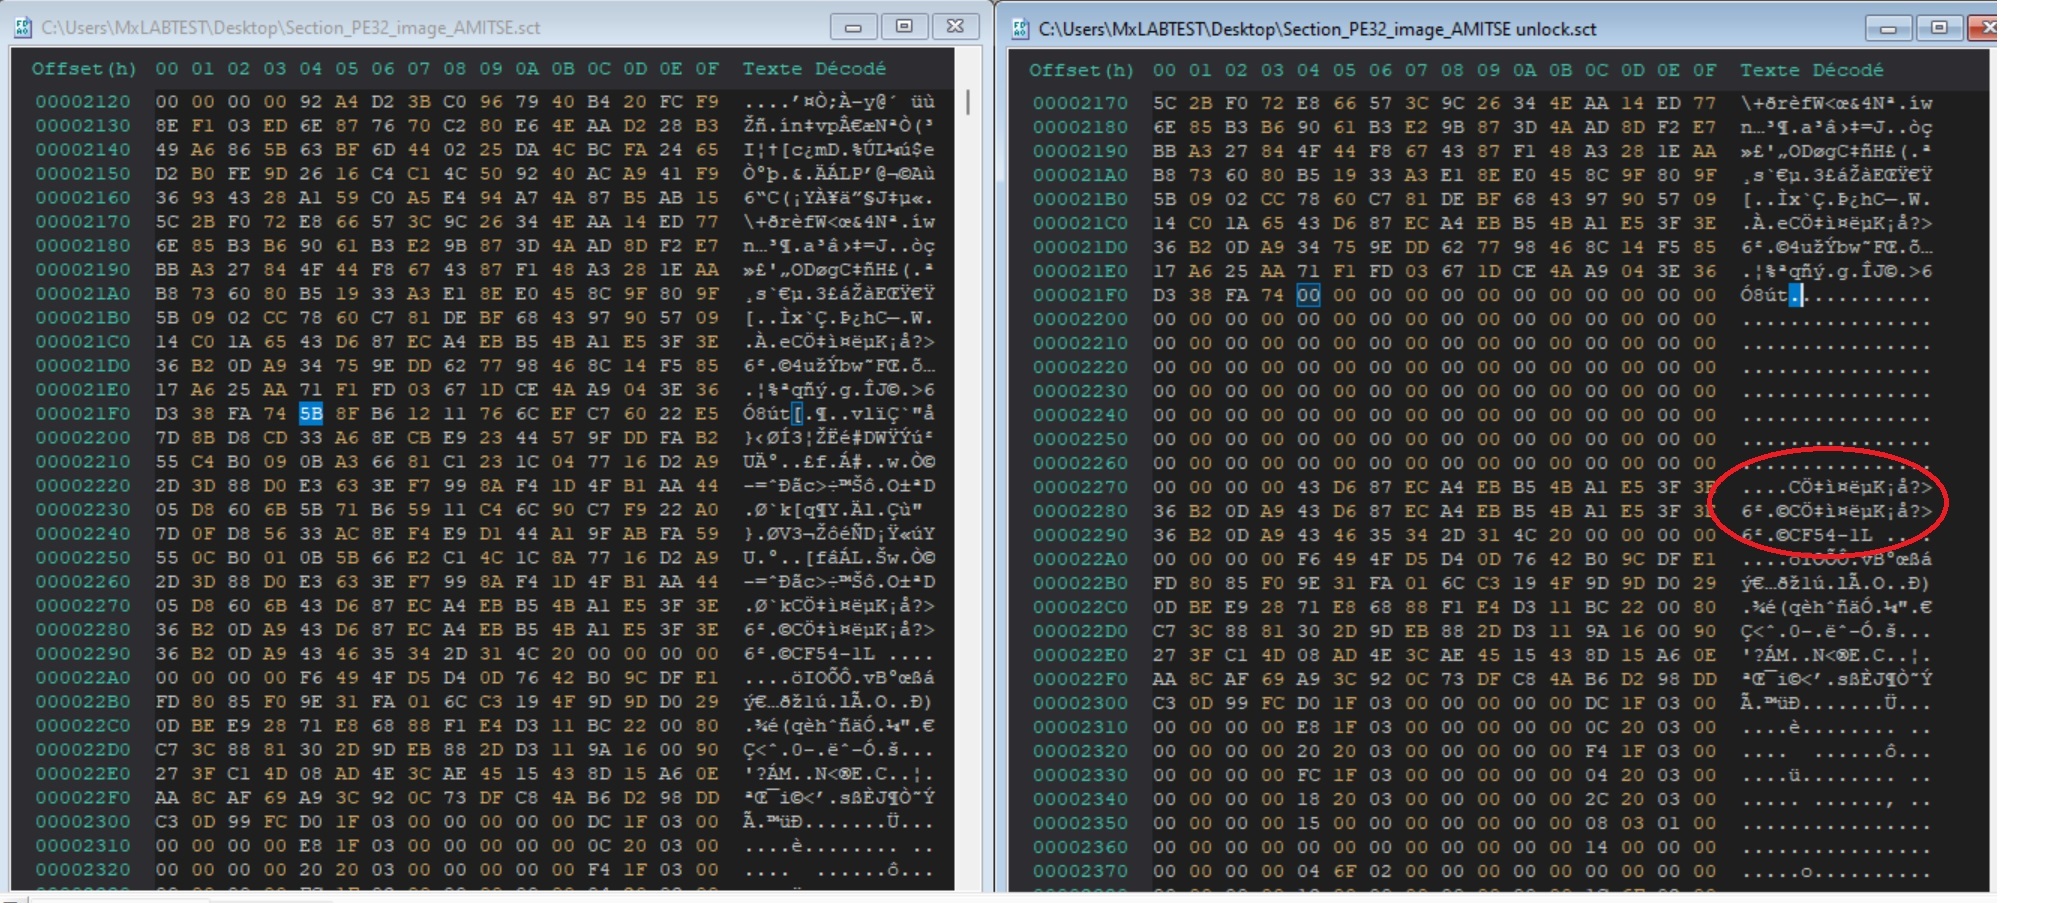Viewport: 2064px width, 903px height.
Task: Click left window title path text
Action: [x=290, y=27]
